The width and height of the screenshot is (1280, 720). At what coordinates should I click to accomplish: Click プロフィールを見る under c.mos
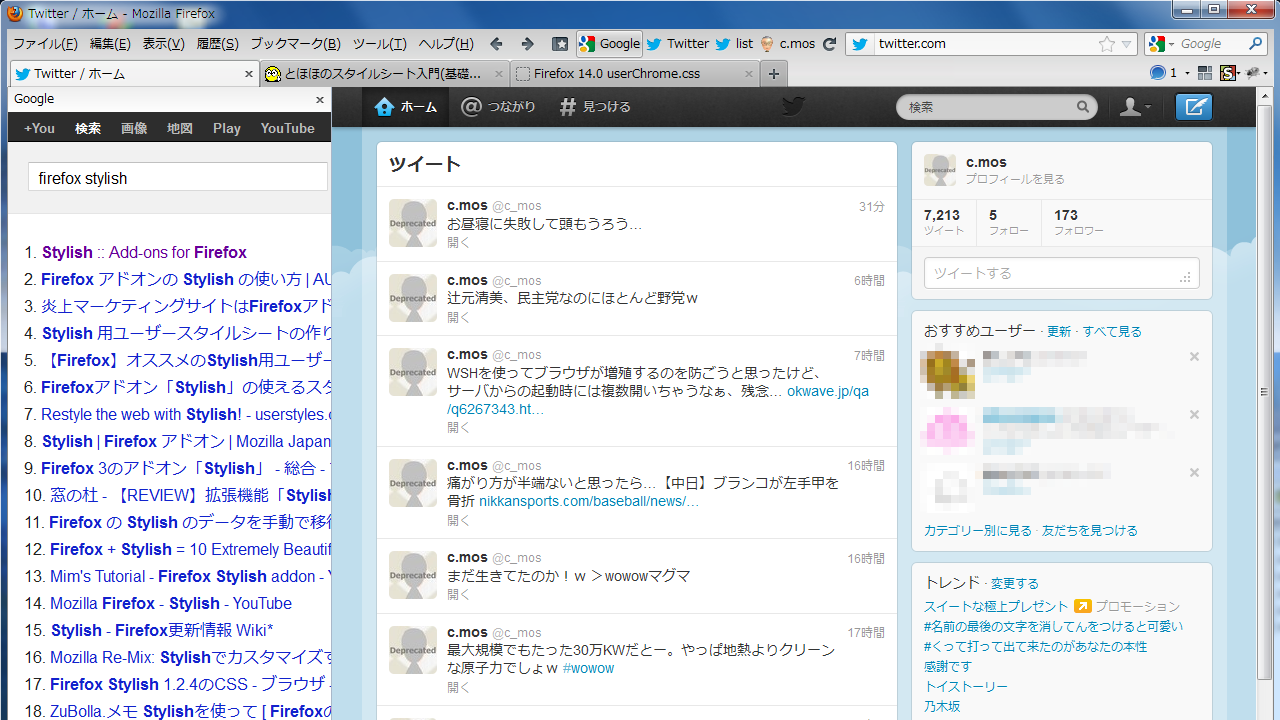point(1015,179)
